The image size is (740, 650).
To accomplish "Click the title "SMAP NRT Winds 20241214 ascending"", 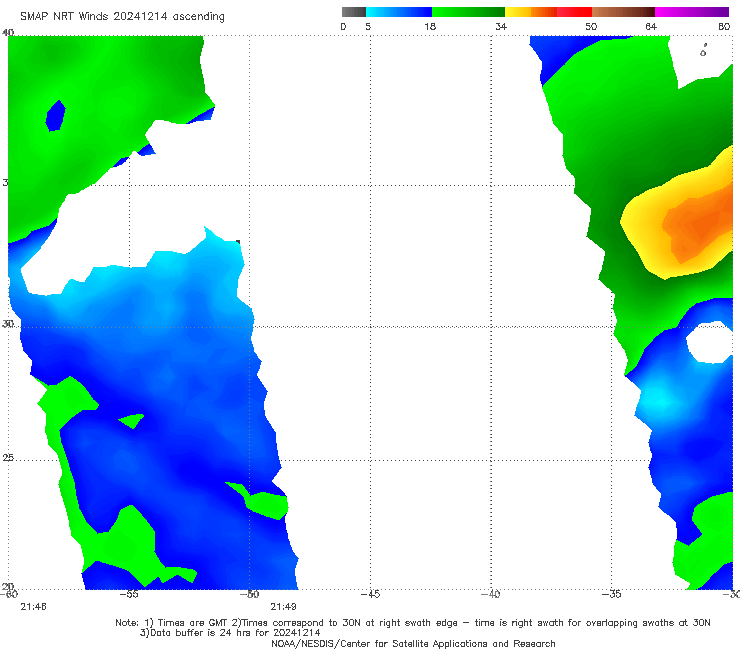I will (x=122, y=16).
